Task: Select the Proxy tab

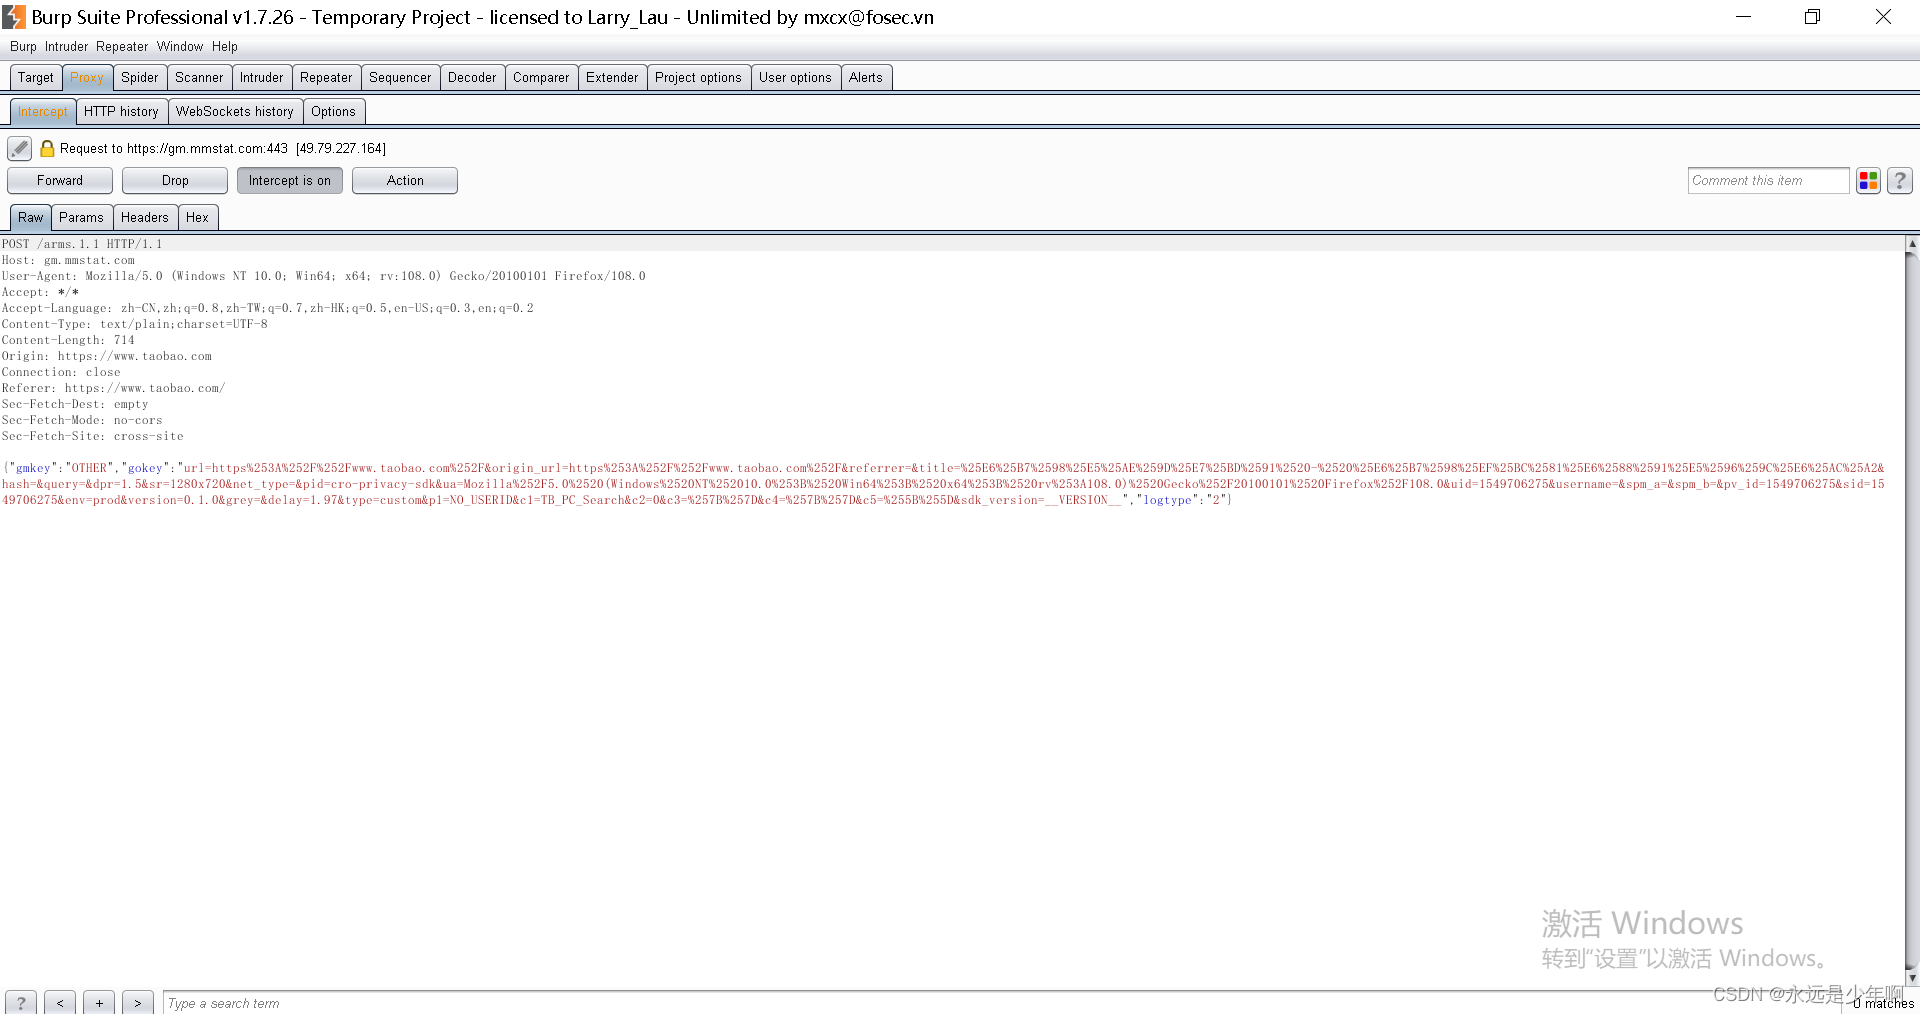Action: click(87, 78)
